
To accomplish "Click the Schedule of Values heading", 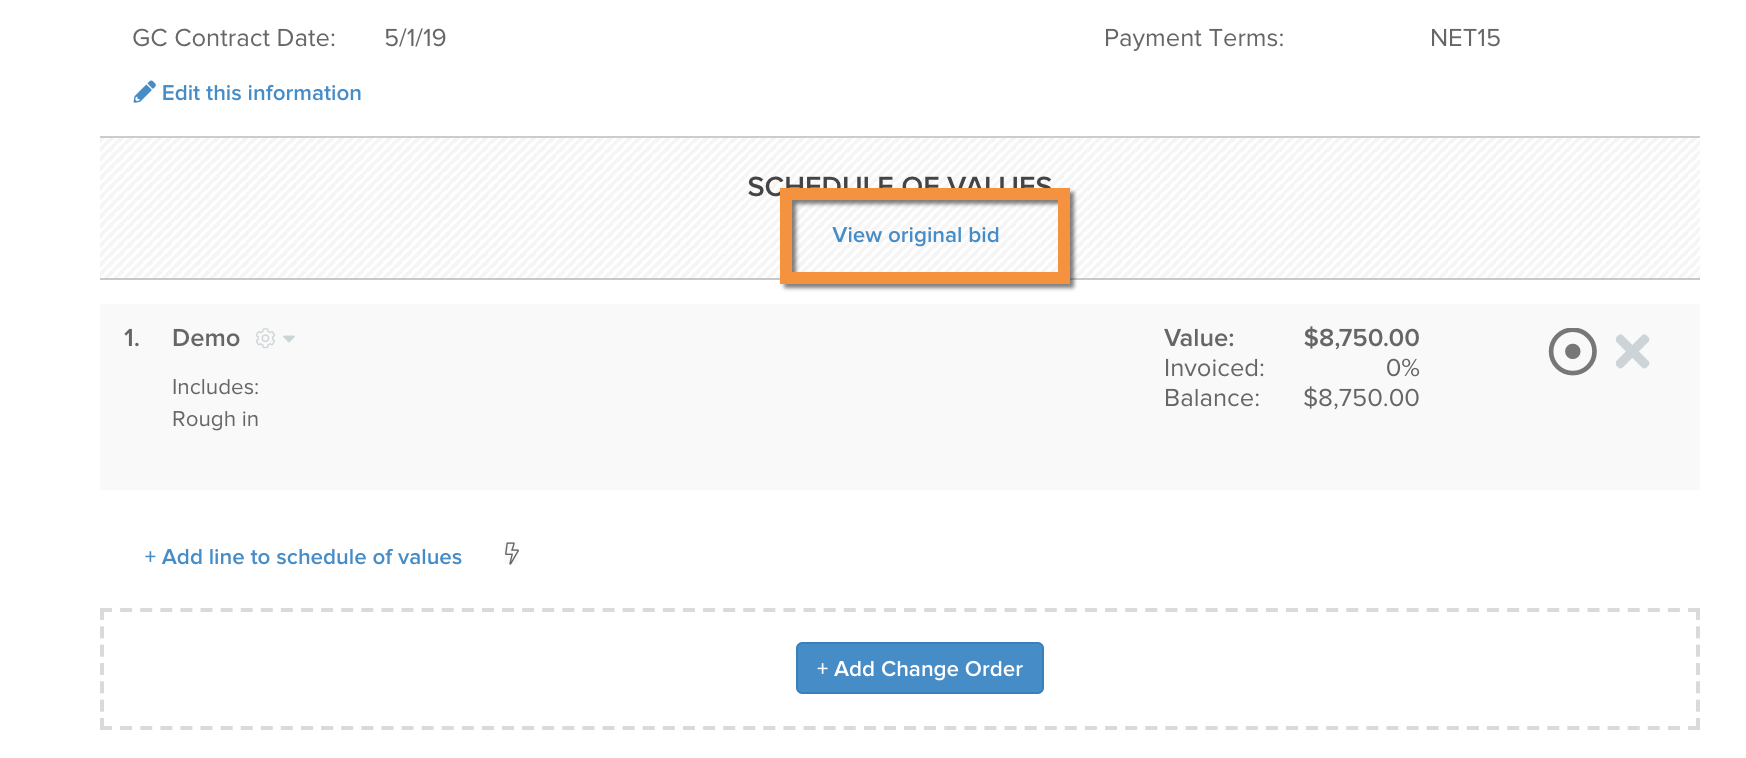I will (900, 184).
